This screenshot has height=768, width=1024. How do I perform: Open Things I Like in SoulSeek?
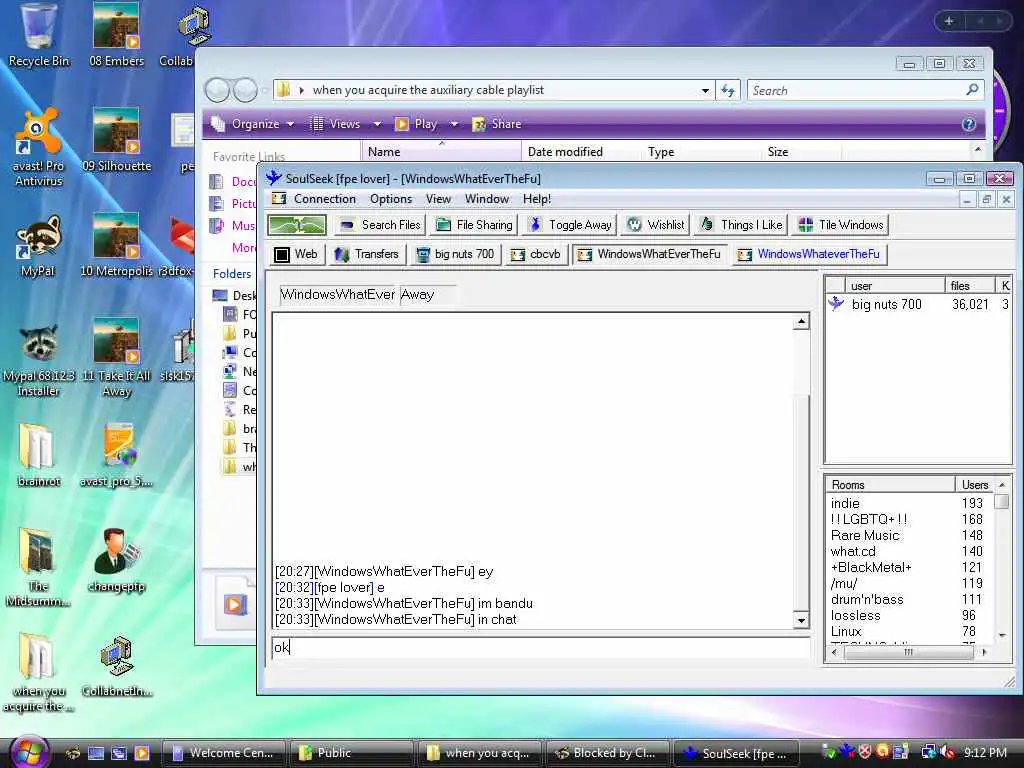coord(741,225)
